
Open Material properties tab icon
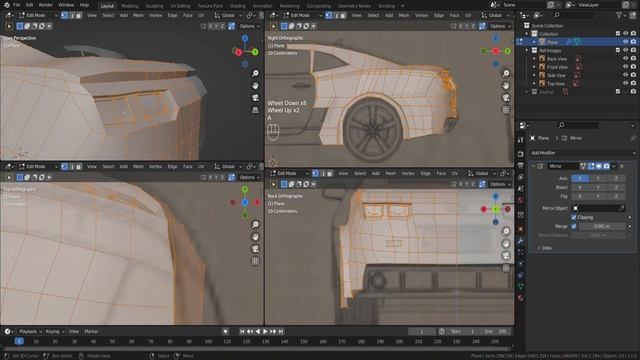tap(521, 298)
